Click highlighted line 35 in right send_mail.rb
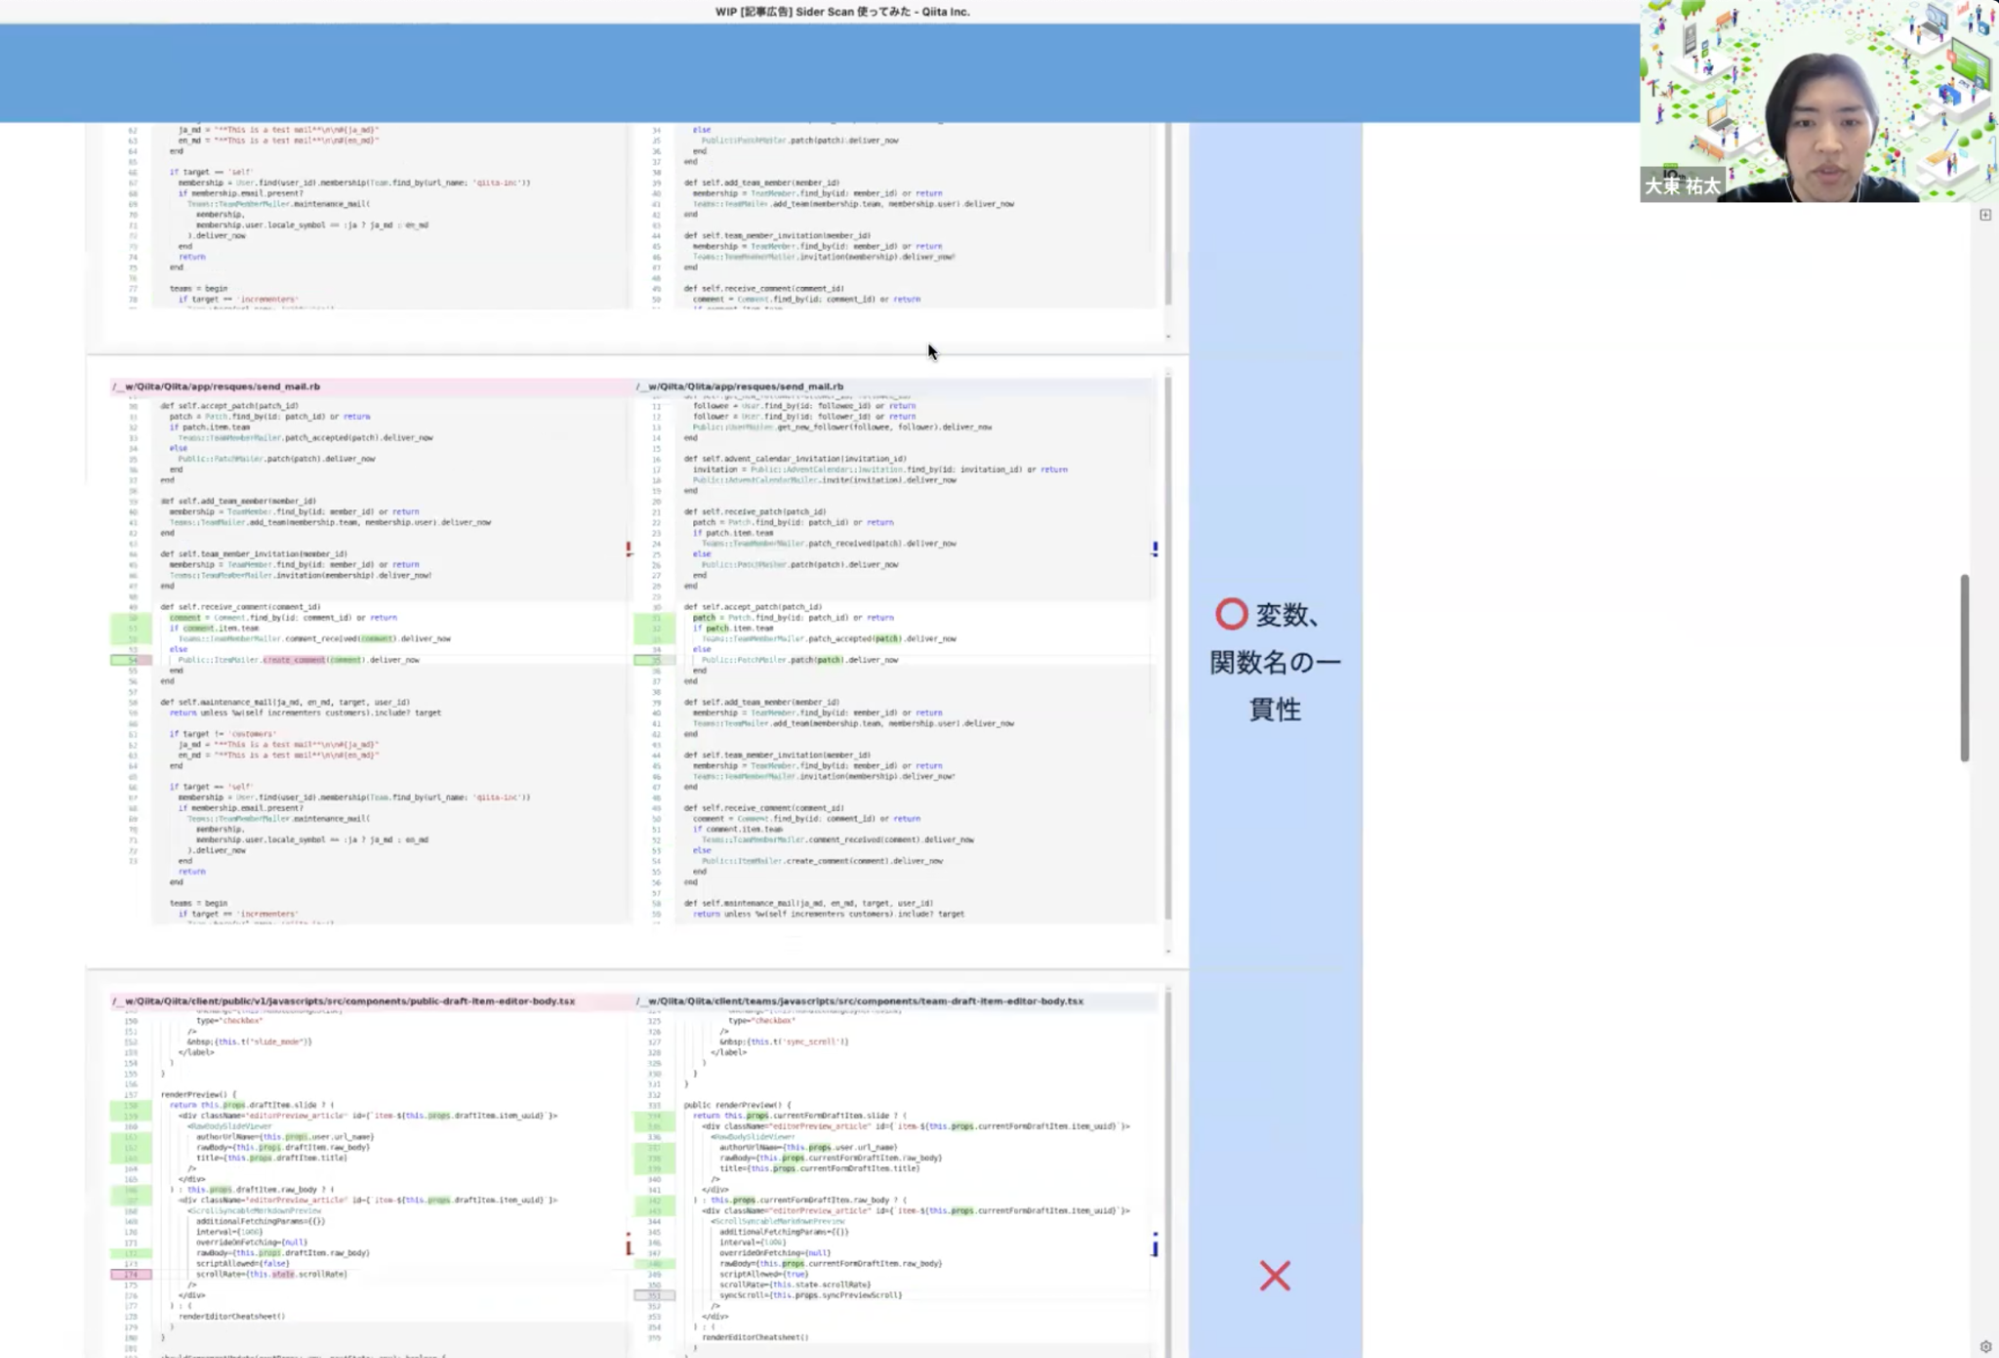 point(655,660)
